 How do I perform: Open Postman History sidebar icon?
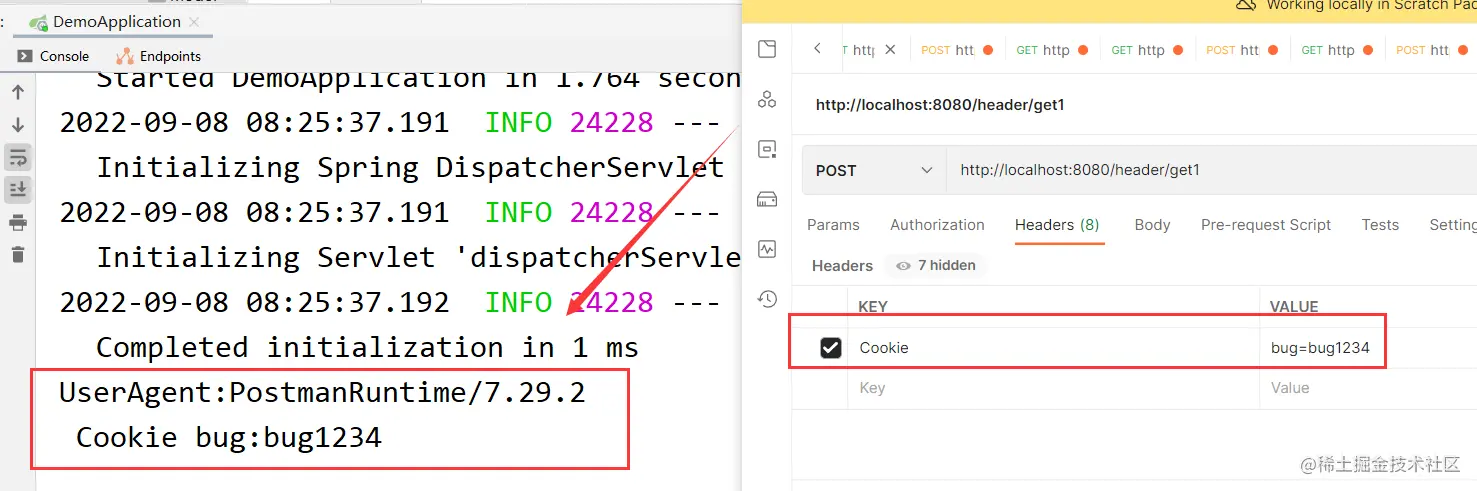767,298
